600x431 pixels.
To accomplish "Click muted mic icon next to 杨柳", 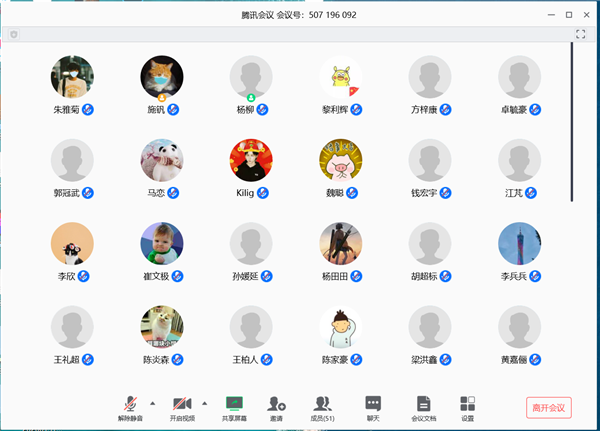I will pyautogui.click(x=262, y=110).
